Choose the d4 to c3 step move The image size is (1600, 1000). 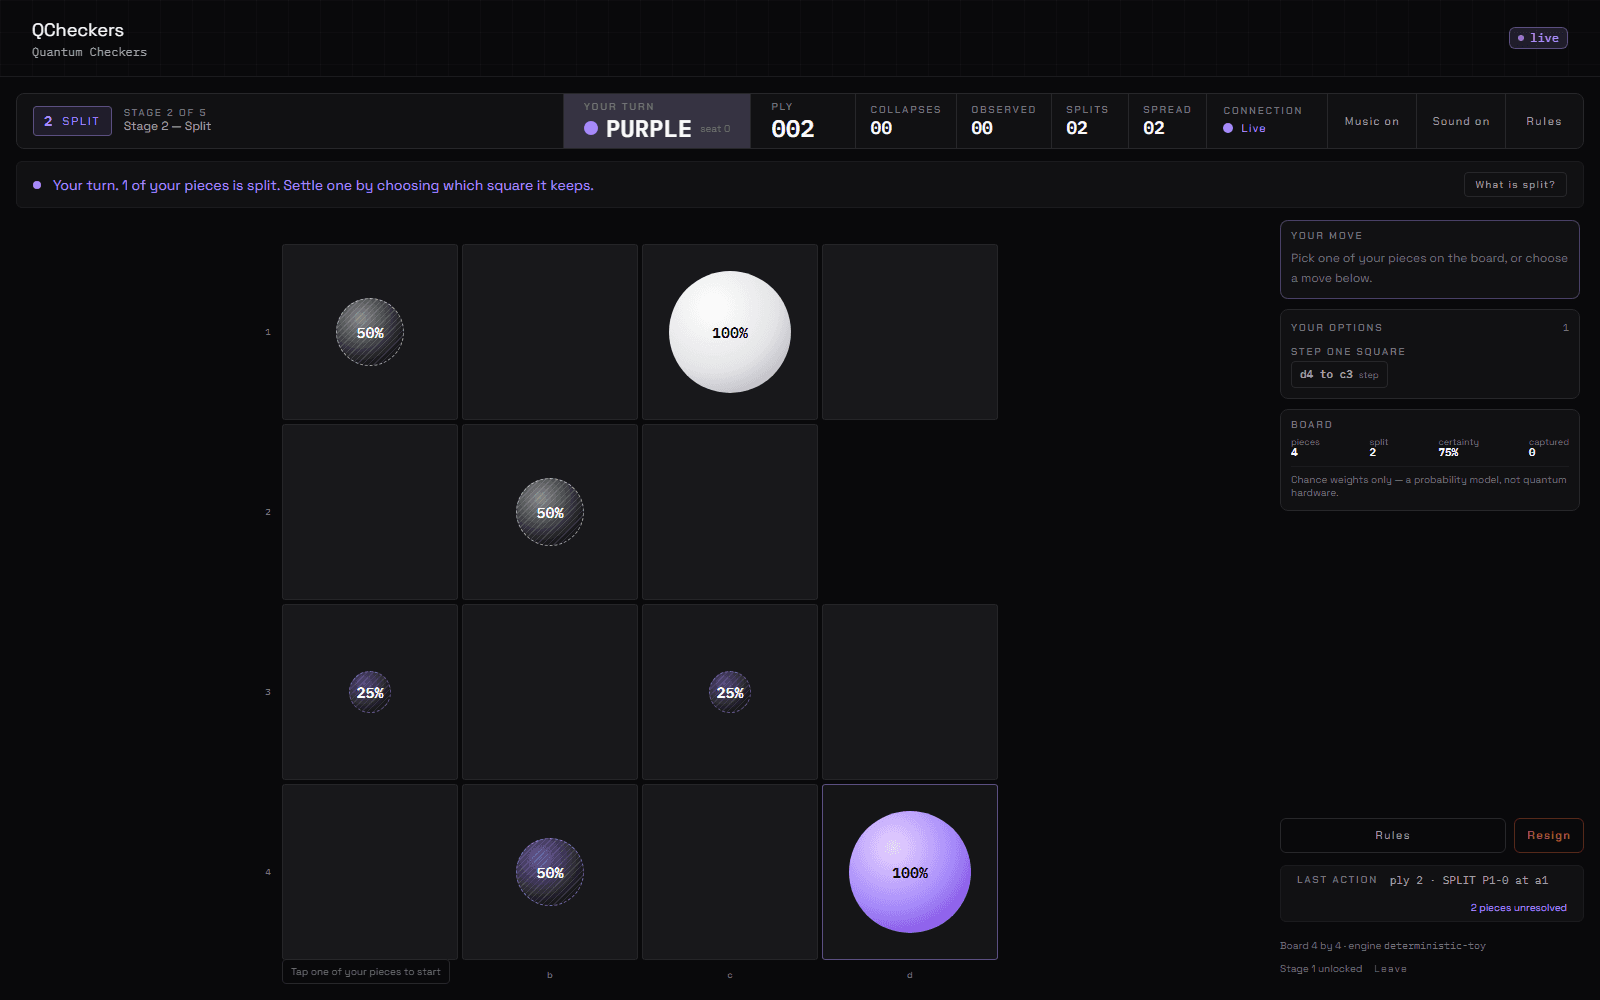[1339, 375]
